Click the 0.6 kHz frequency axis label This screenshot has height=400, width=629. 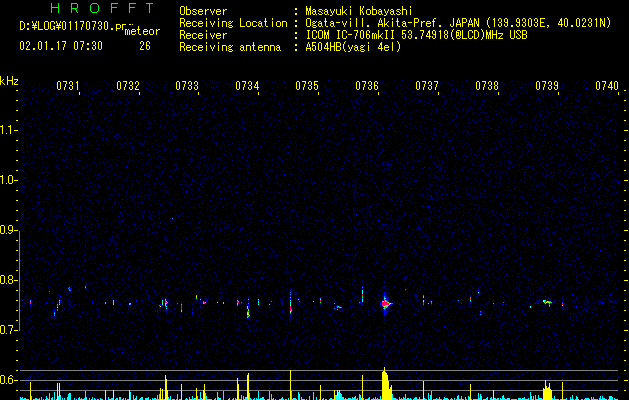[x=8, y=380]
